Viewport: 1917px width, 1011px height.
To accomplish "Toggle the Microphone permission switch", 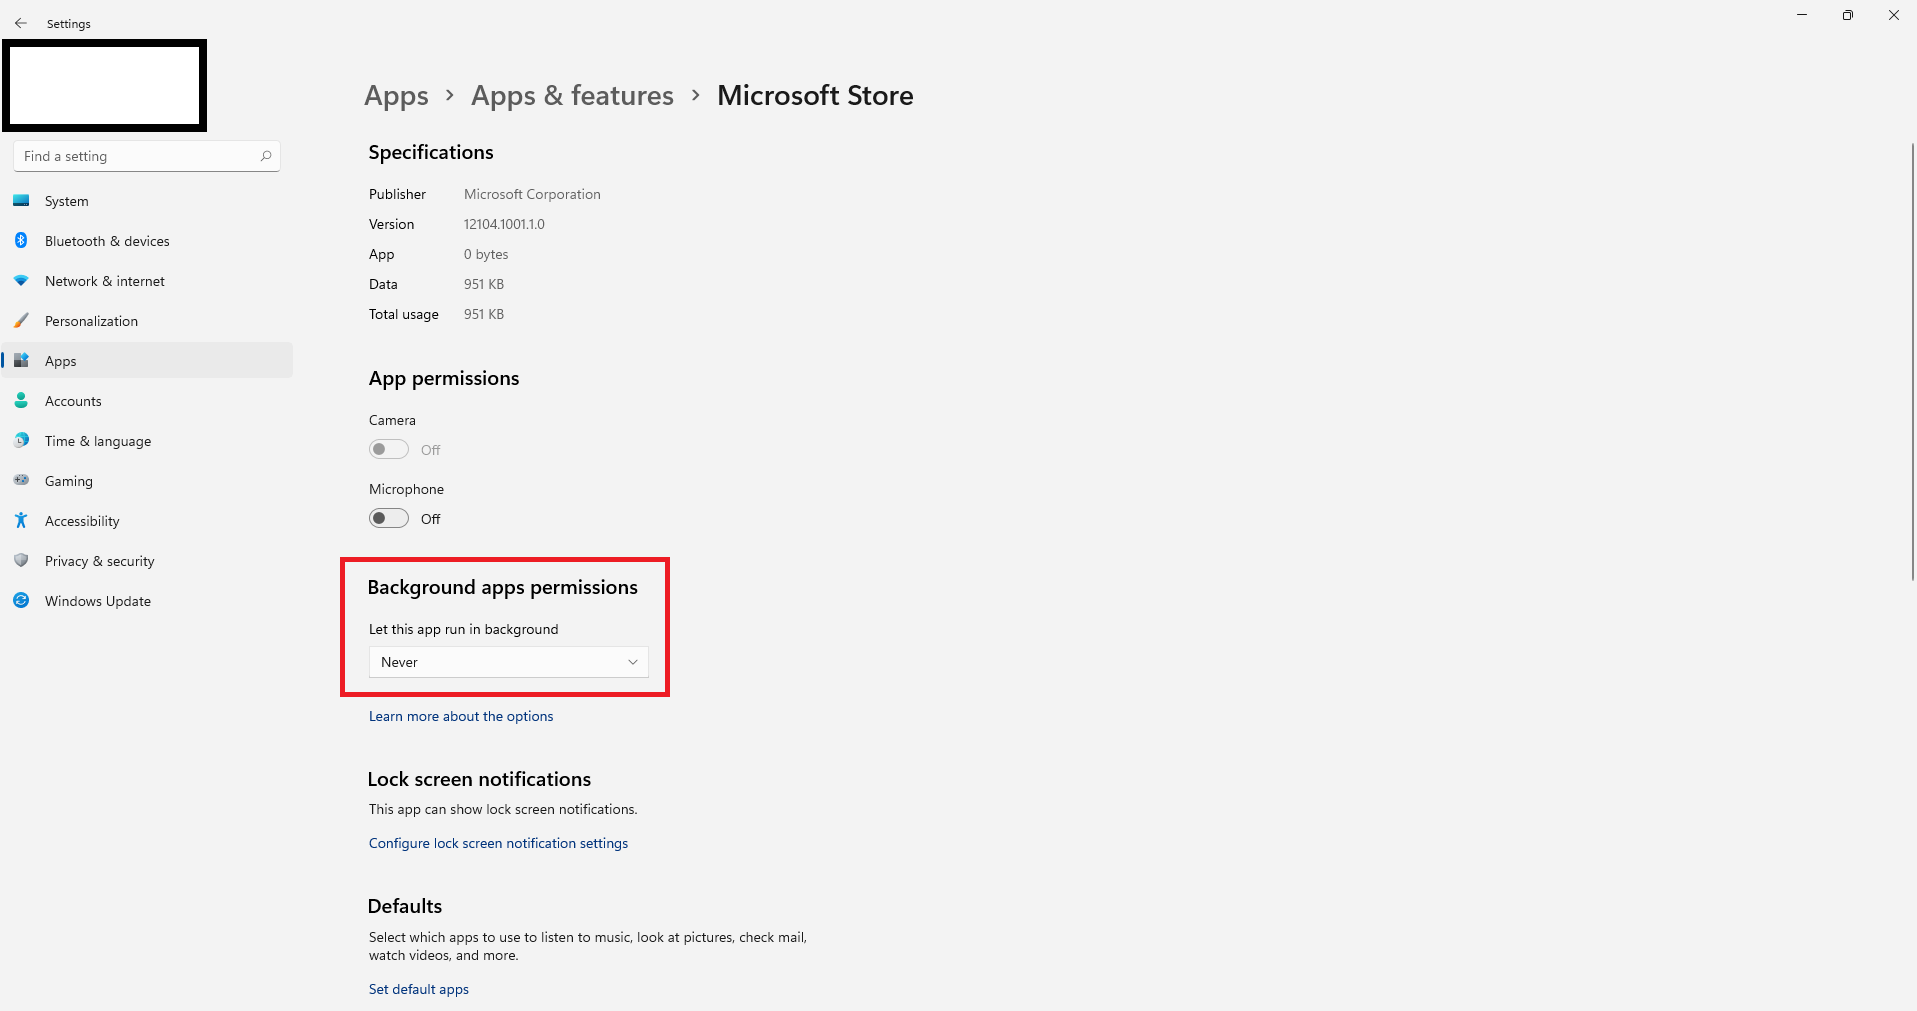I will pos(389,519).
